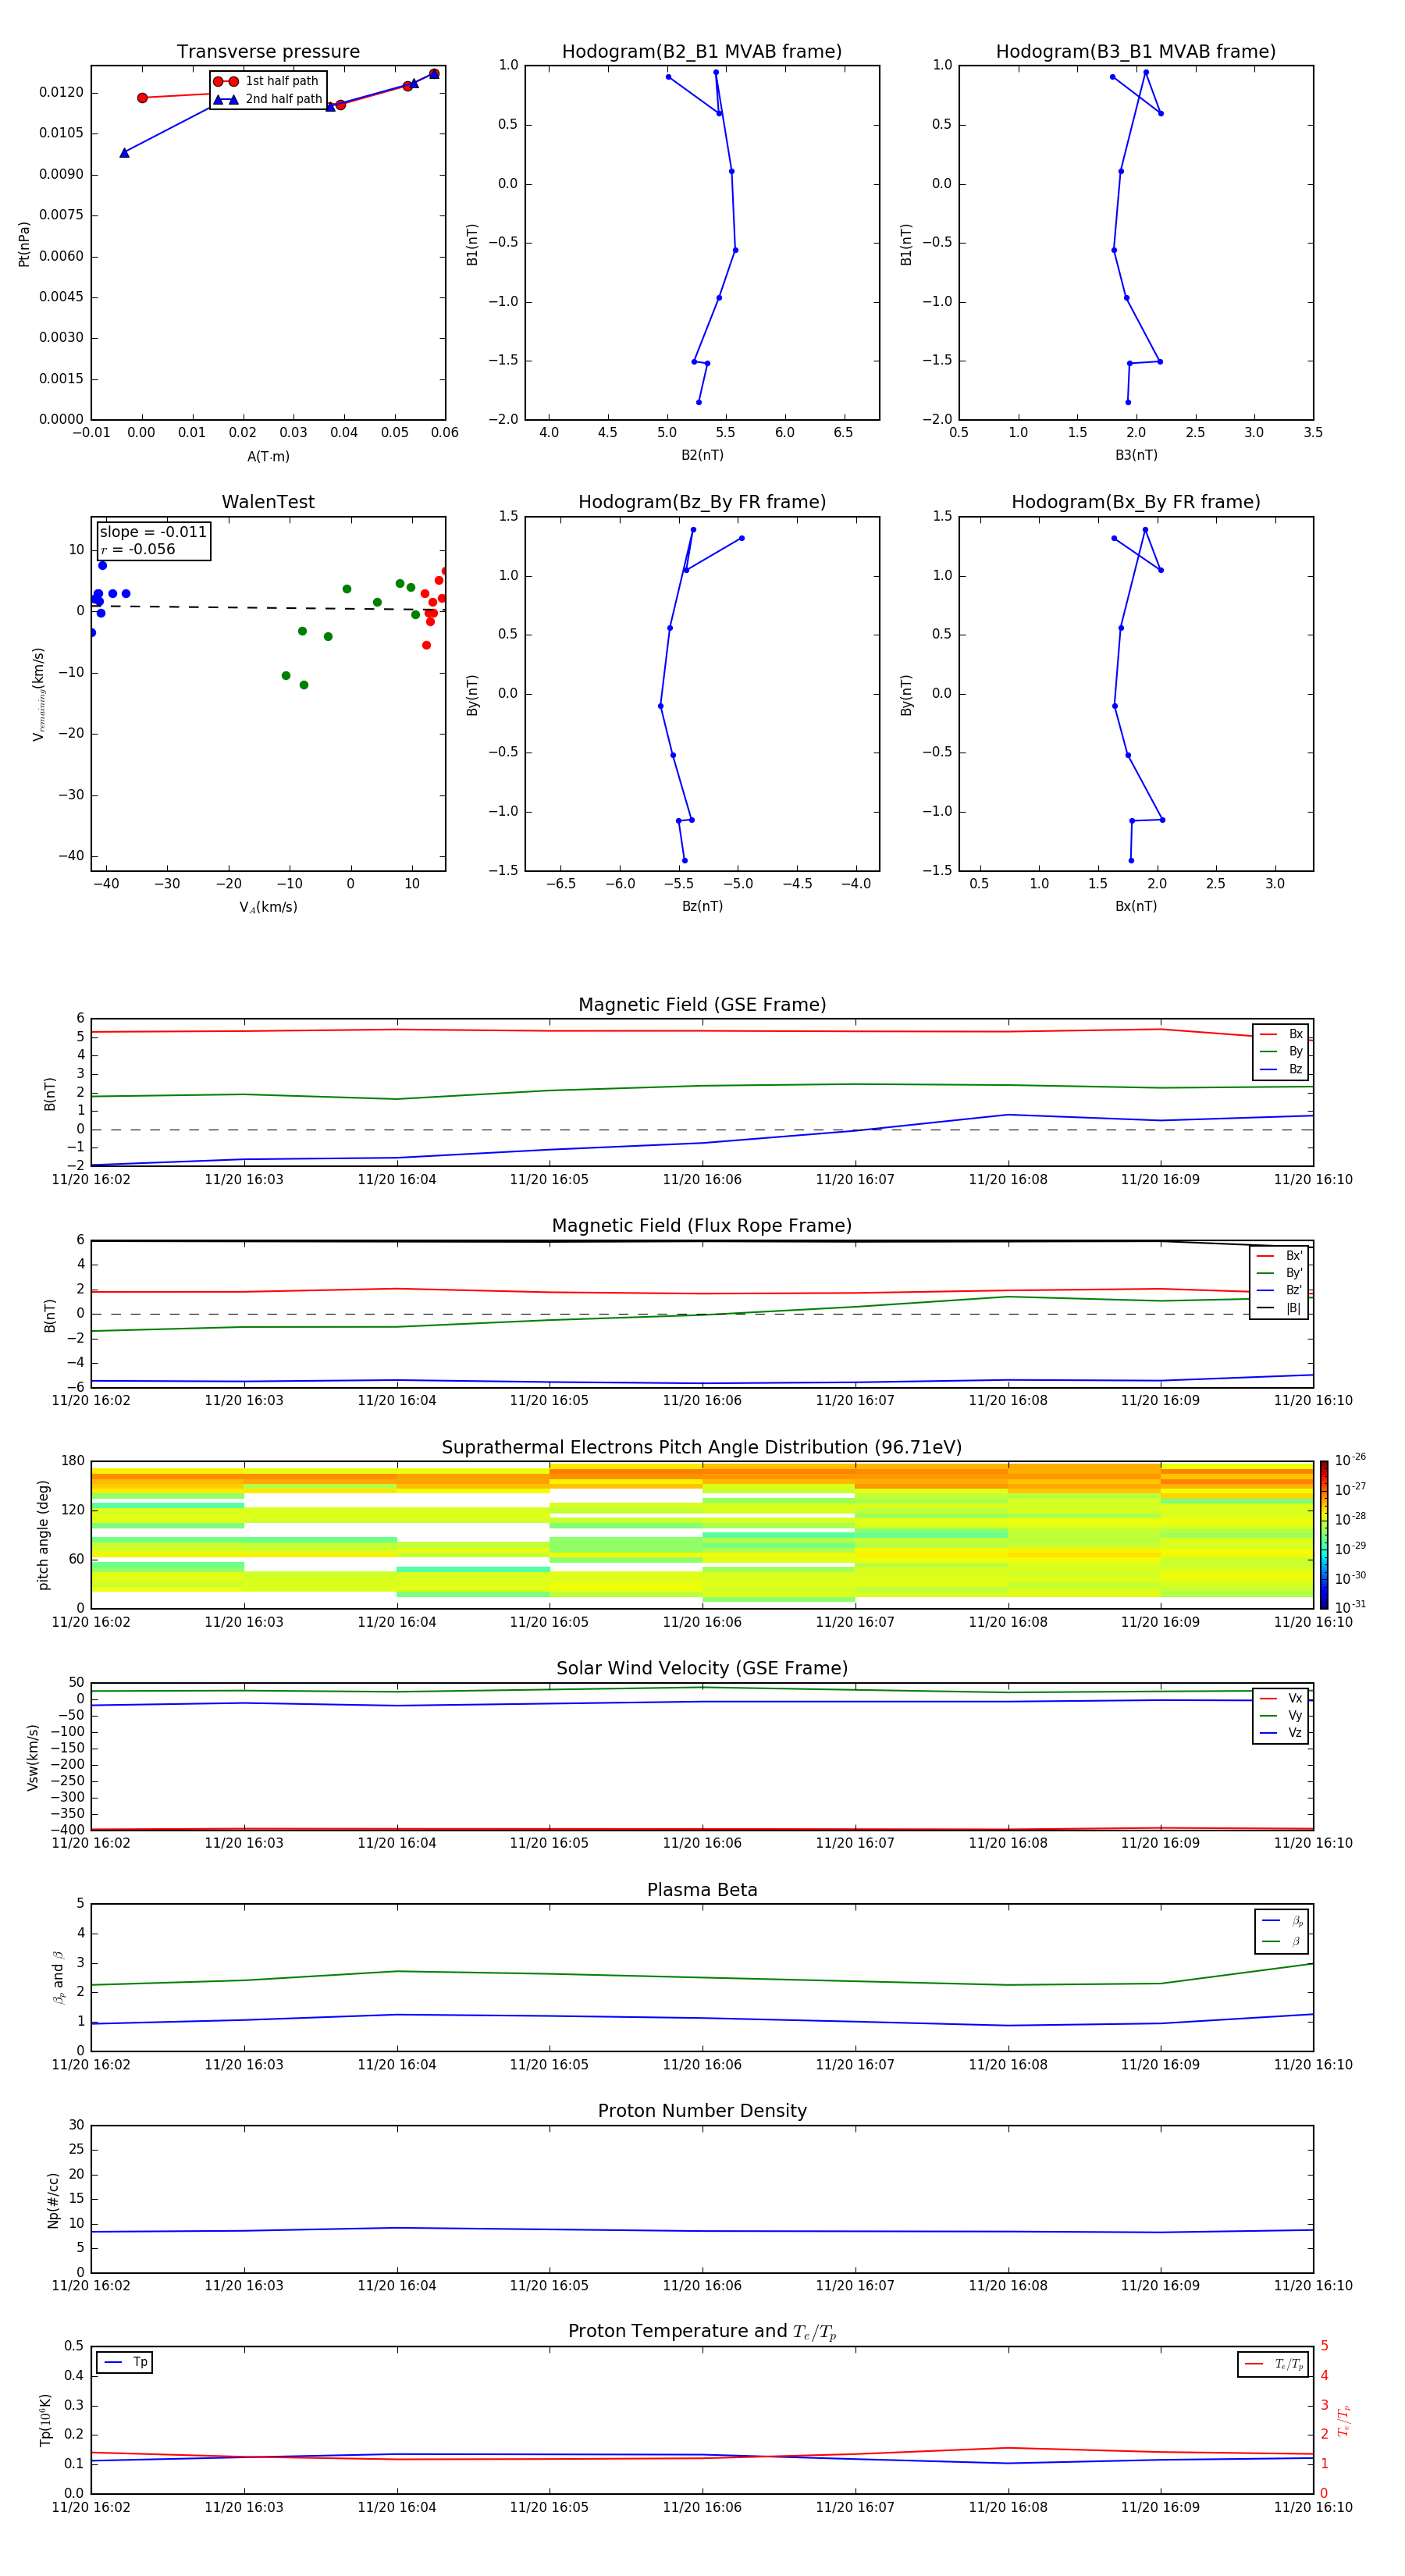
Task: Click the 'Proton Number Density' title
Action: point(702,2111)
